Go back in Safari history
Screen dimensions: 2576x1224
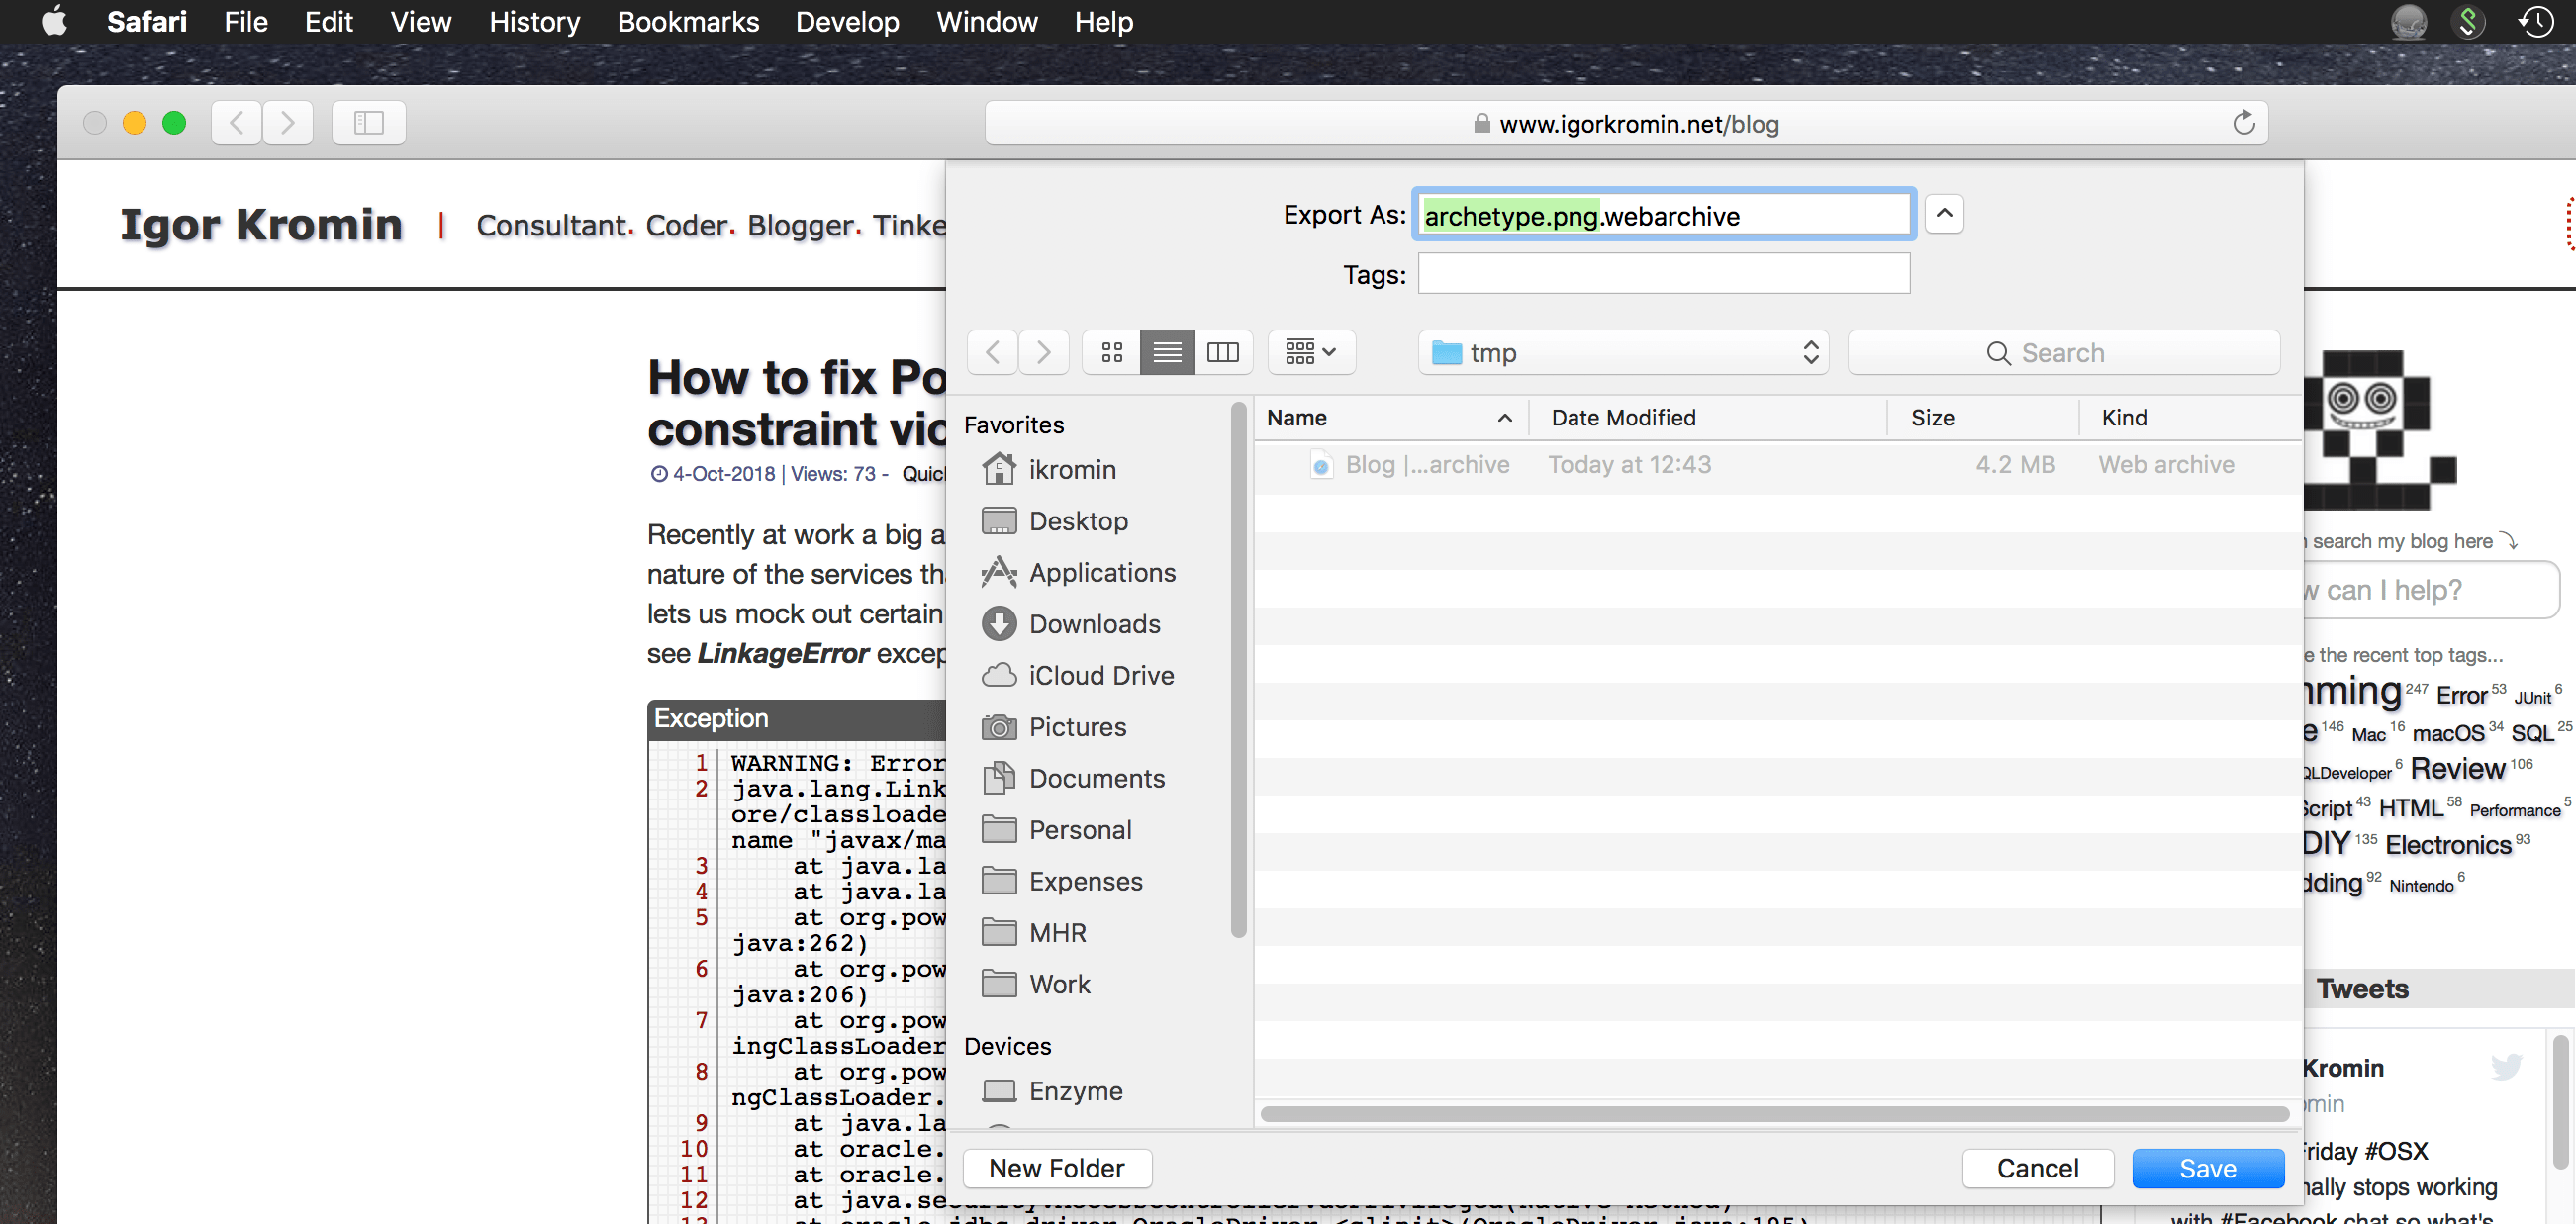(237, 123)
